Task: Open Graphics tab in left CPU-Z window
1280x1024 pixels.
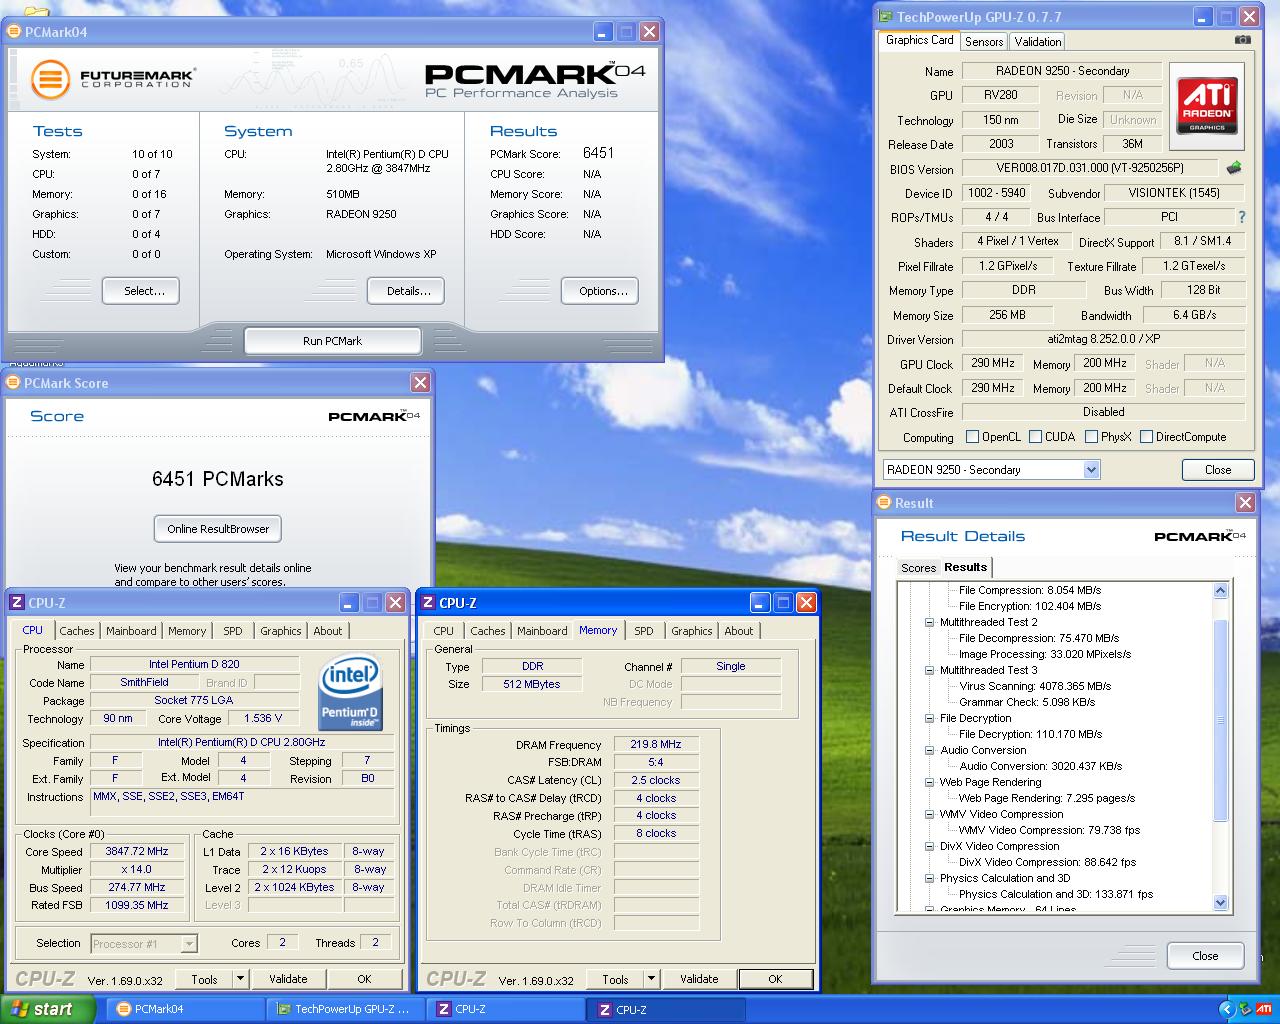Action: 280,631
